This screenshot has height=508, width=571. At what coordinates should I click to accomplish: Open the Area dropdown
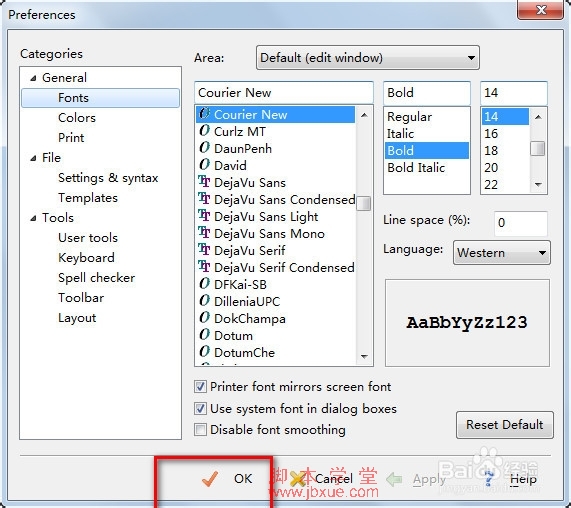coord(368,58)
